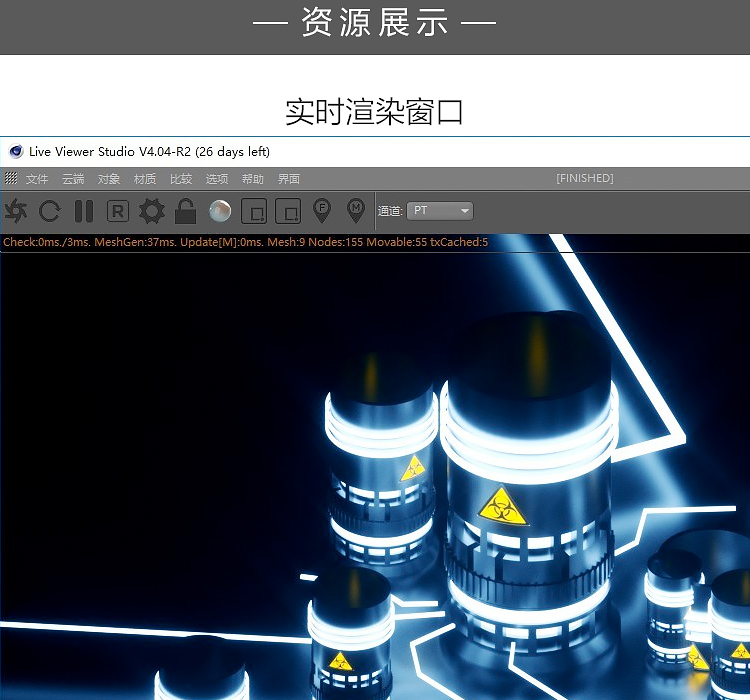This screenshot has width=750, height=700.
Task: Click the [FINISHED] status text
Action: pos(585,178)
